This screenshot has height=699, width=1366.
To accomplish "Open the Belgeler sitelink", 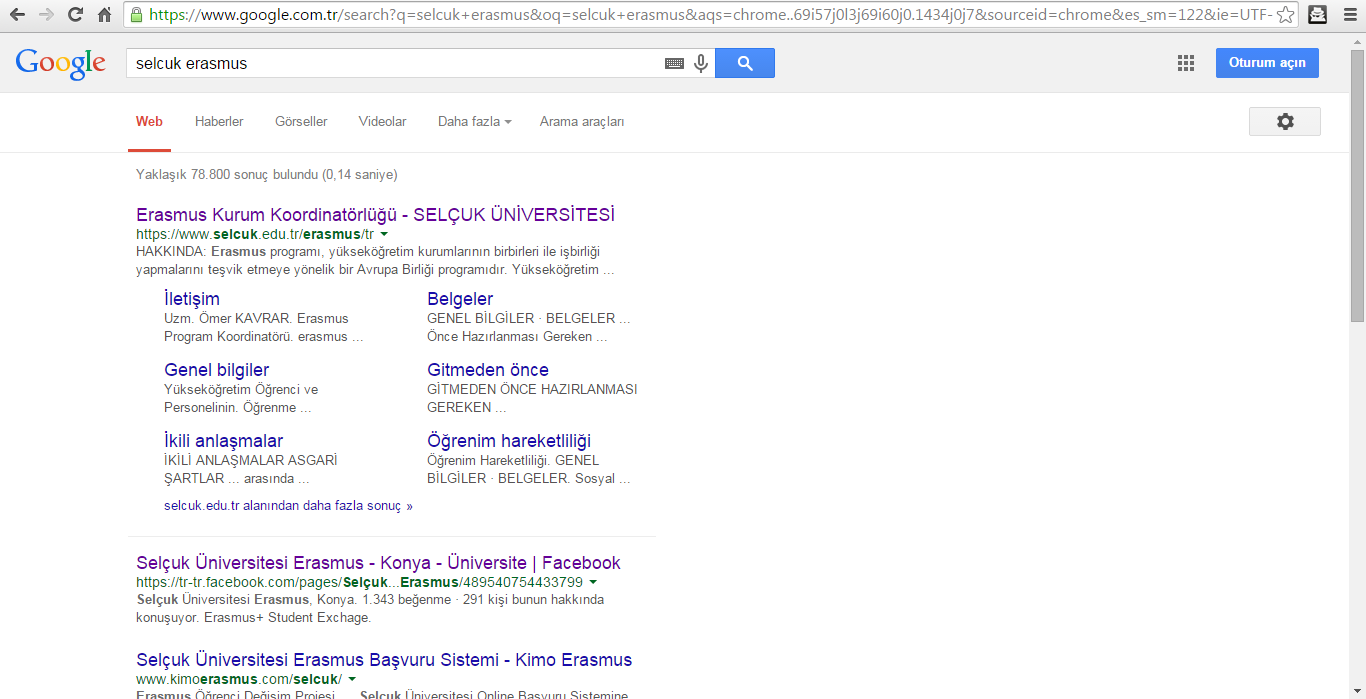I will point(460,298).
